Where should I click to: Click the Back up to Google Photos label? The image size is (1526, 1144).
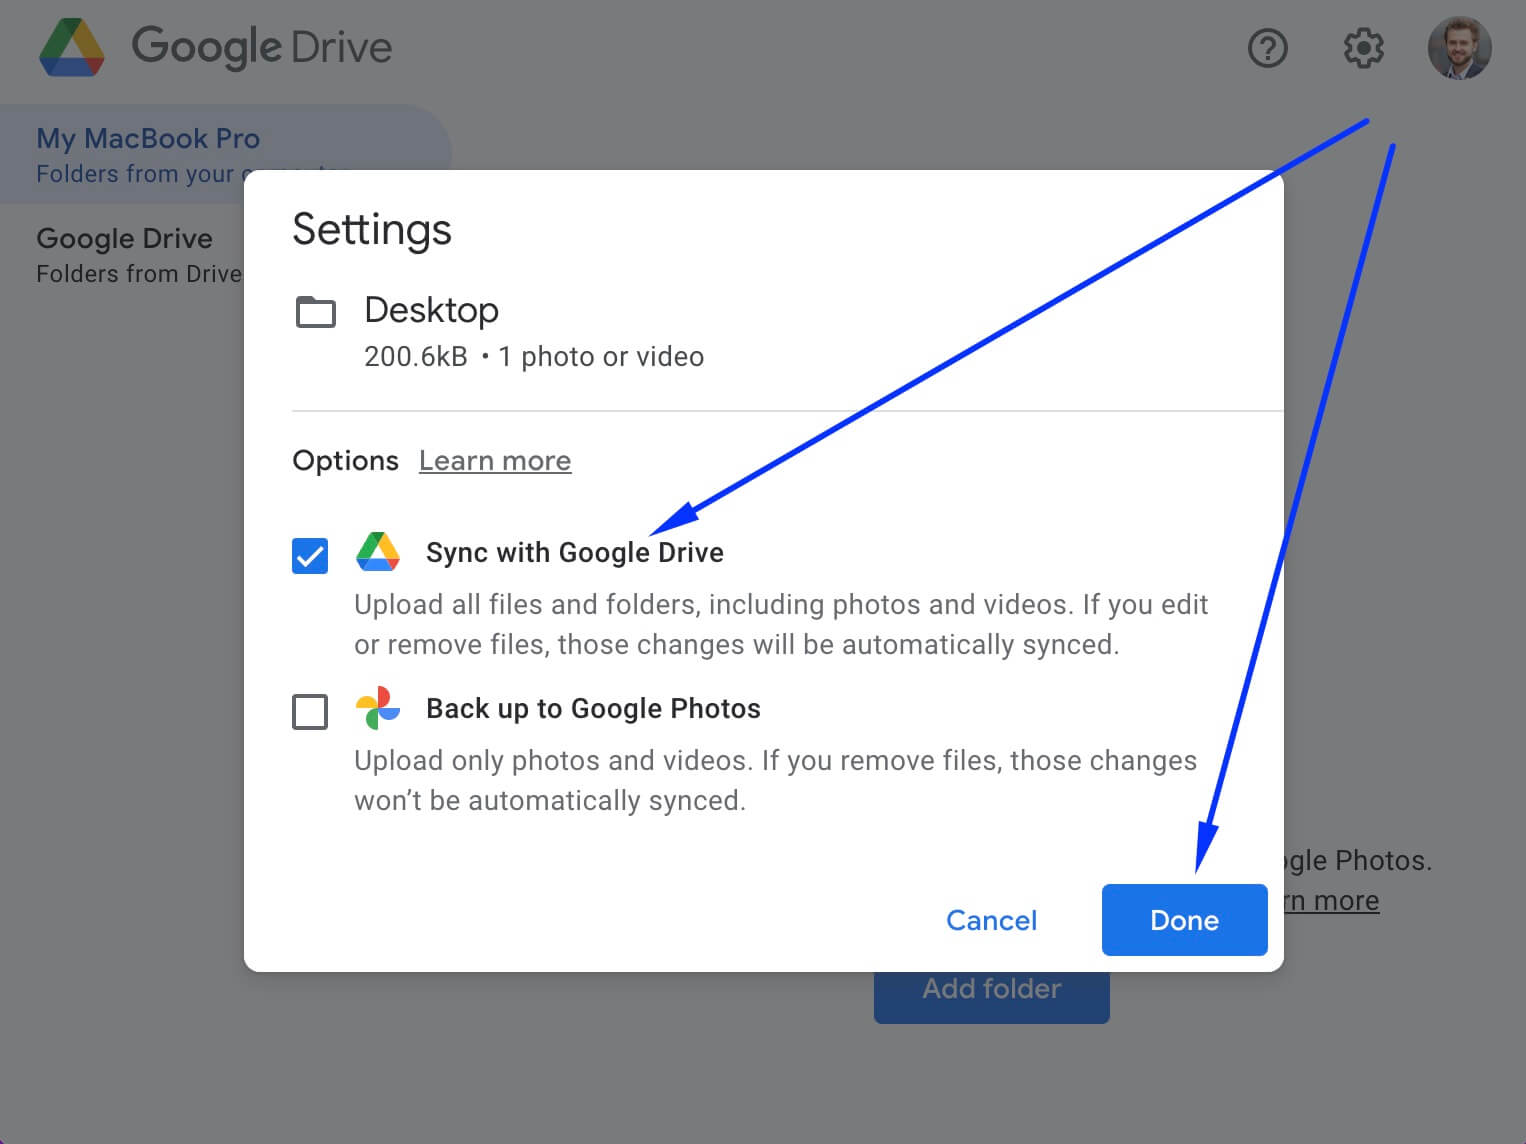click(x=593, y=708)
